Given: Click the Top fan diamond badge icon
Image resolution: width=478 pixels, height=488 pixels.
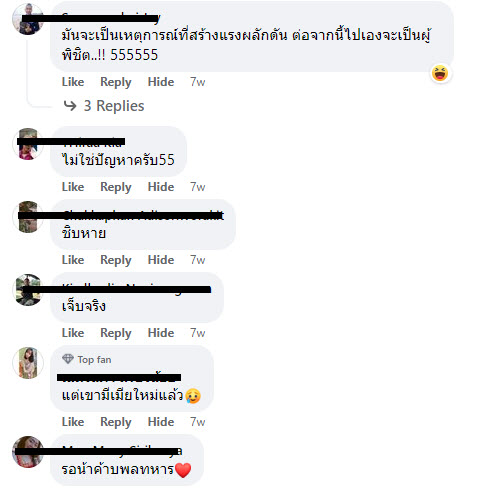Looking at the screenshot, I should (x=68, y=359).
